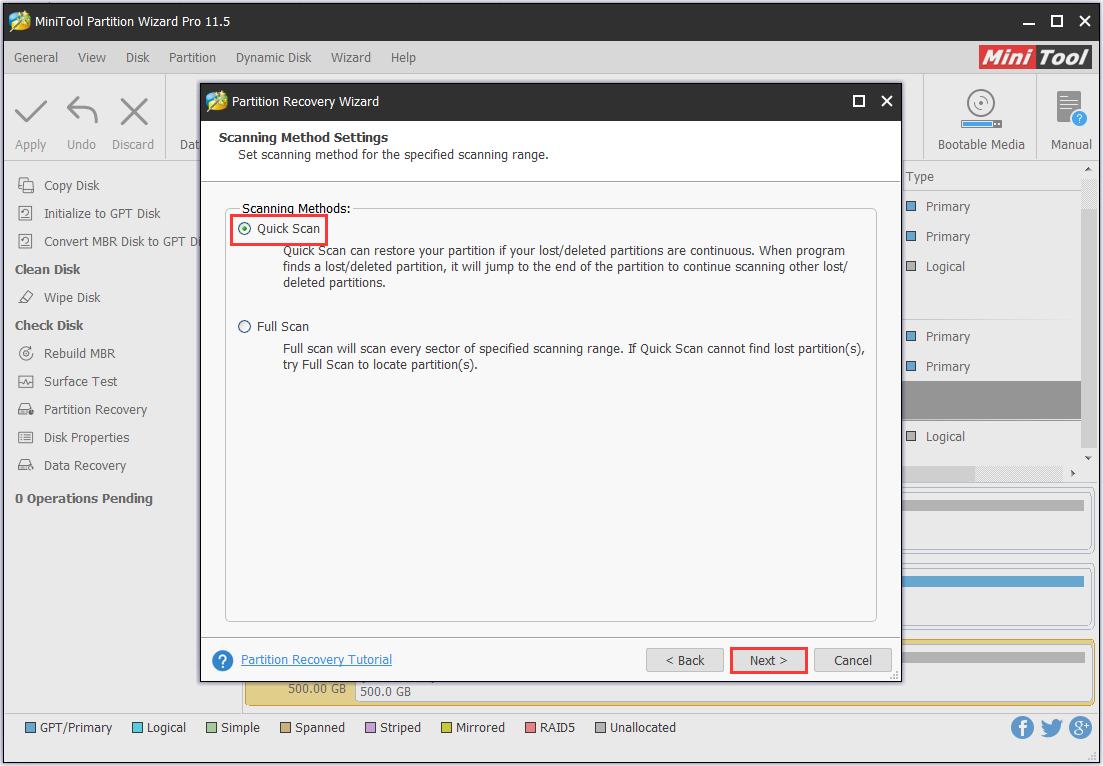
Task: Open the Wizard menu
Action: click(351, 58)
